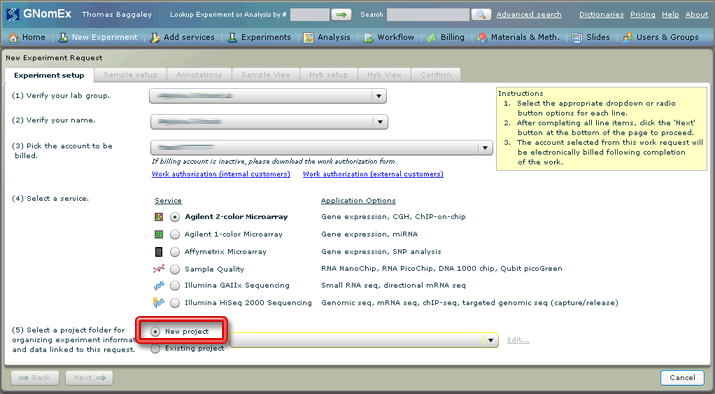Open the Annotations tab
Screen dimensions: 715x394
199,75
